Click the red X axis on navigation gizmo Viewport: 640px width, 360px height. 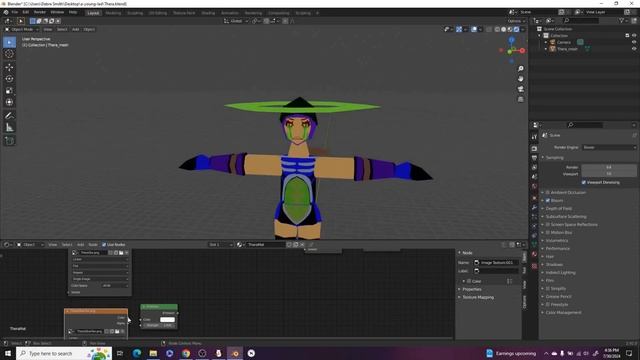coord(522,50)
